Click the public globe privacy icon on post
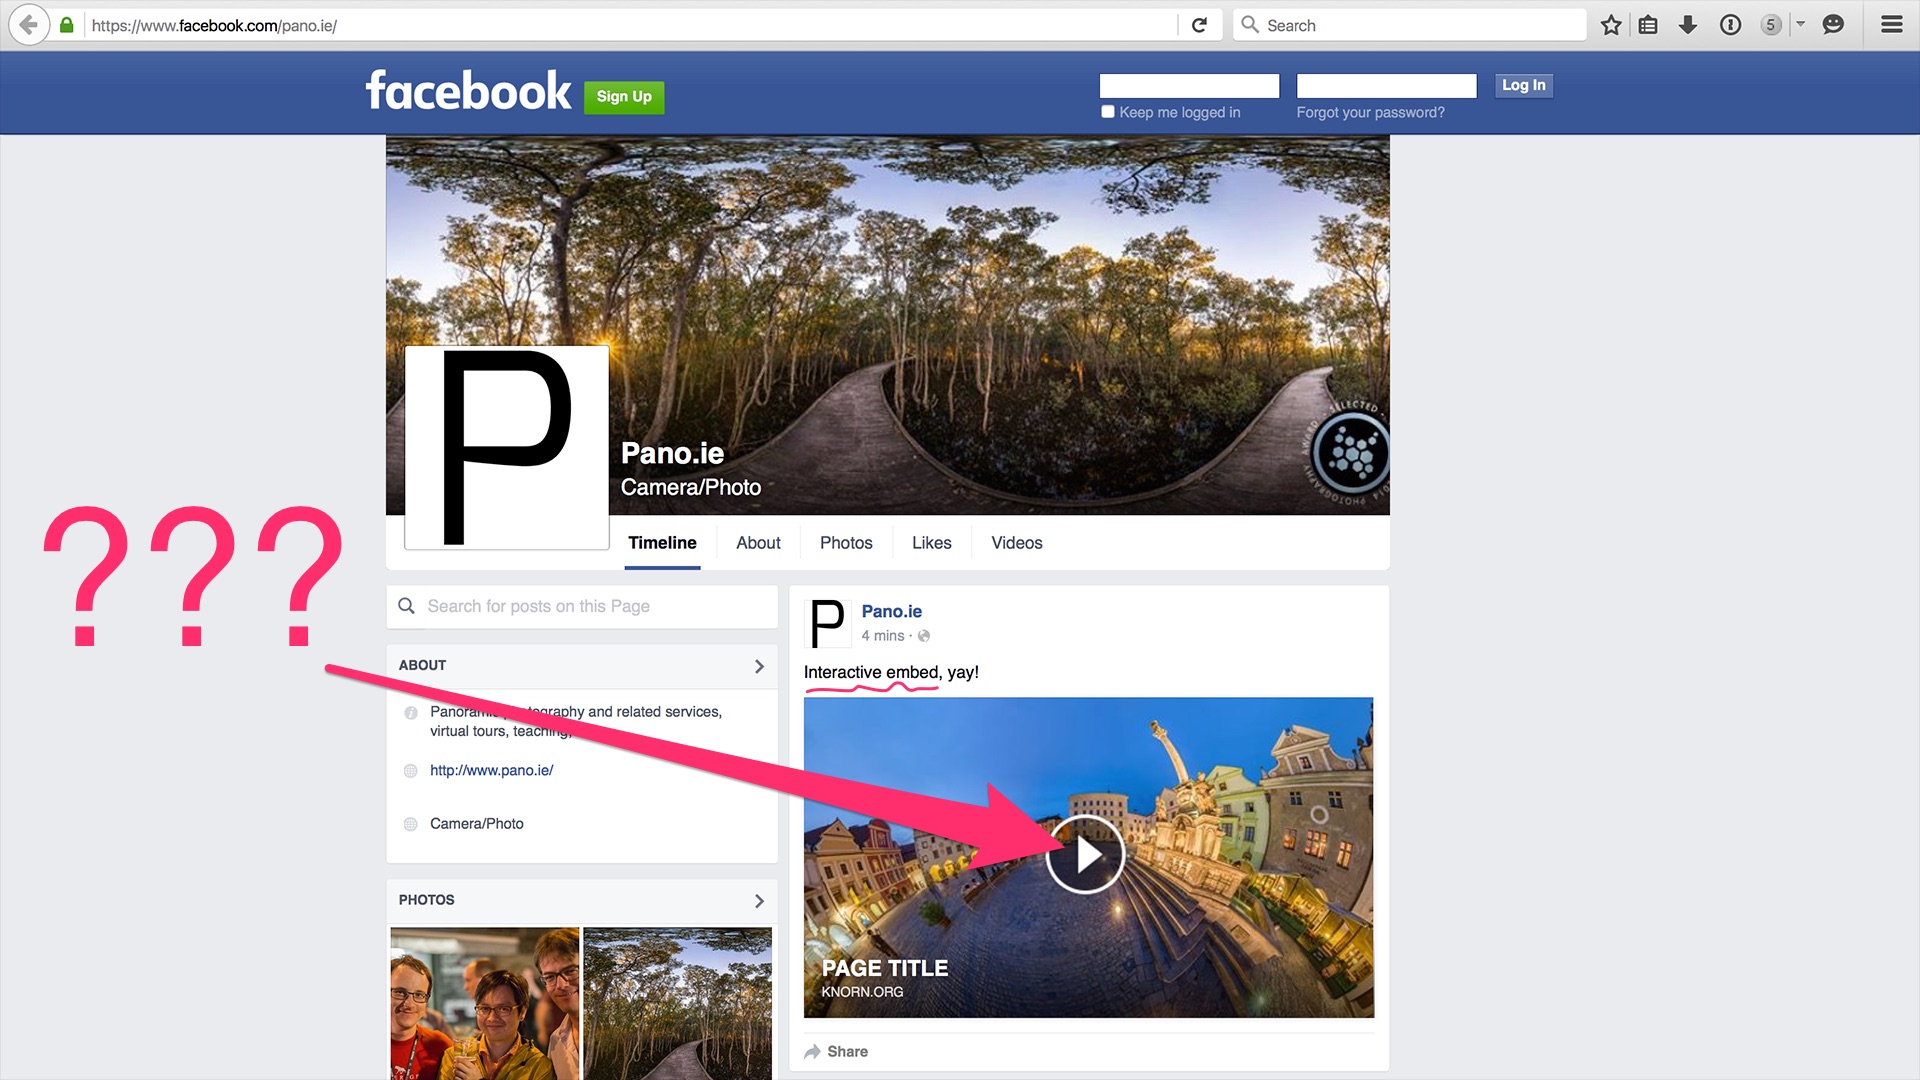 pos(924,636)
